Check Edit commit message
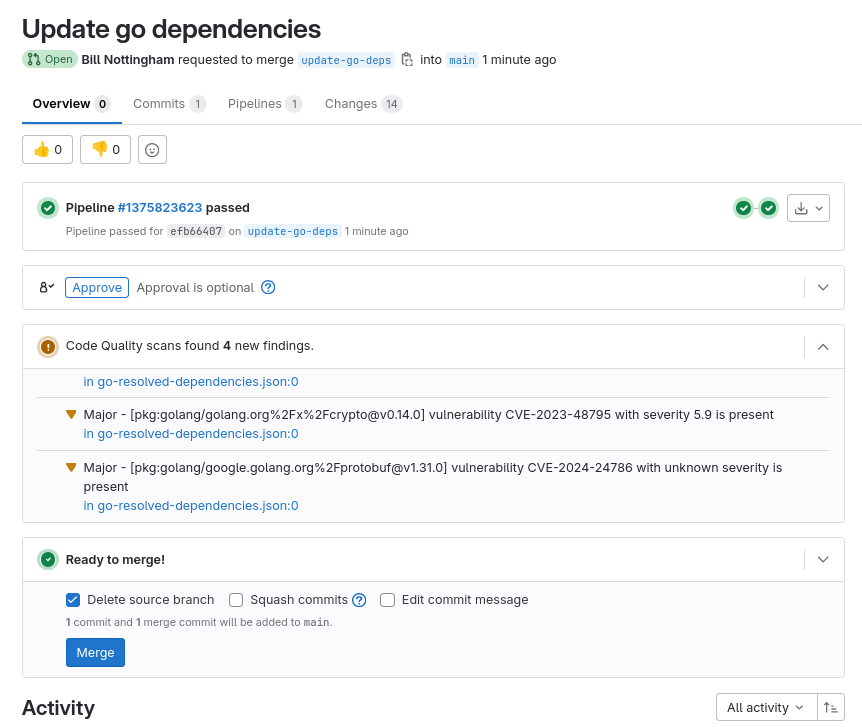The image size is (862, 727). tap(387, 600)
